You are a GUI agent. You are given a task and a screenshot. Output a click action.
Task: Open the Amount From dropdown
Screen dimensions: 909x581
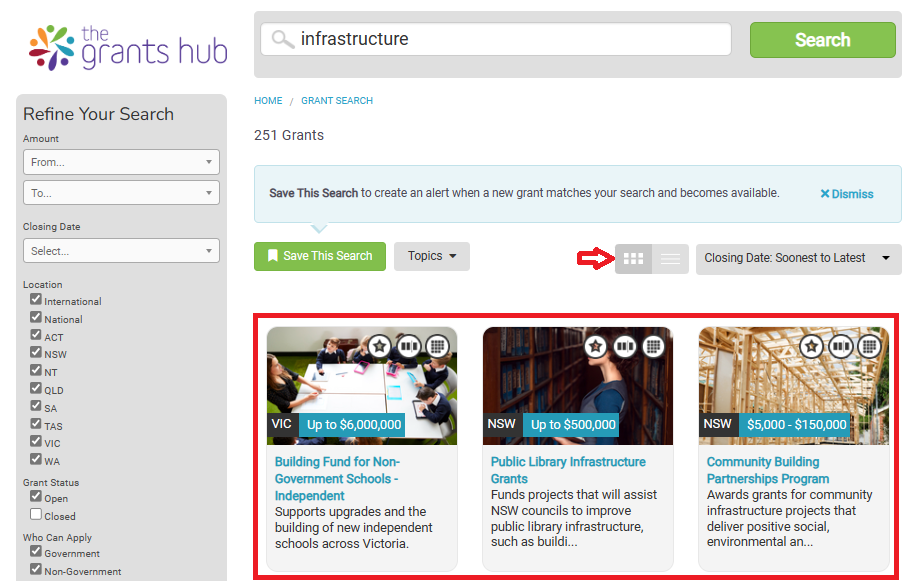click(121, 162)
